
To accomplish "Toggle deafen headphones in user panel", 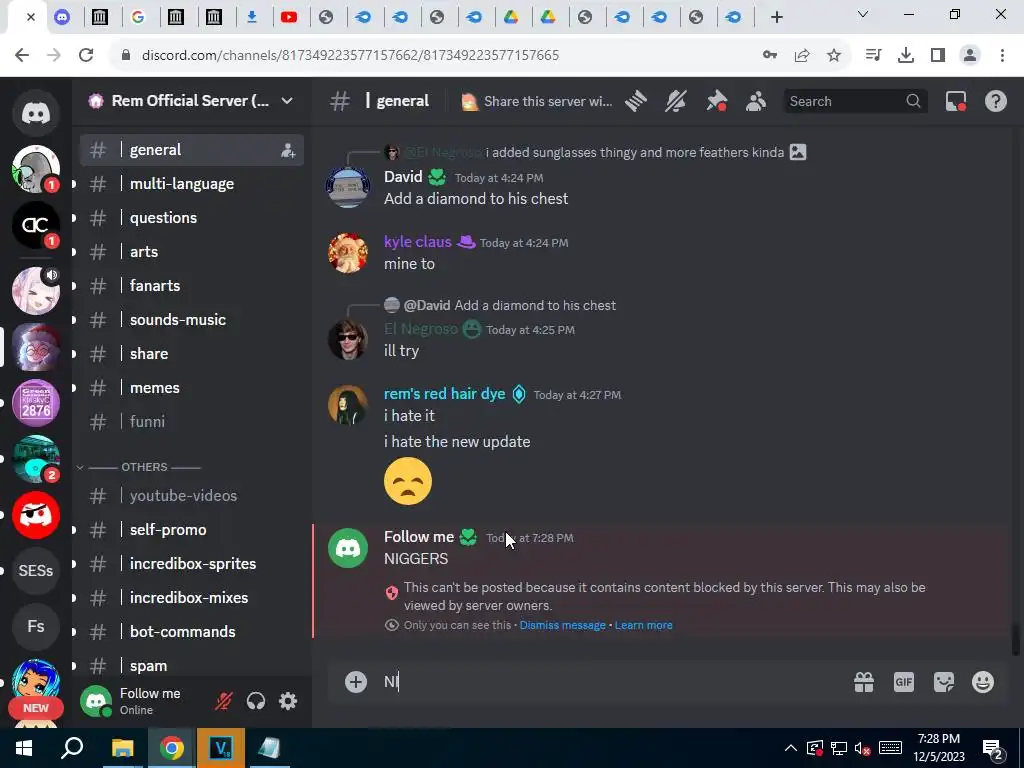I will pos(256,701).
